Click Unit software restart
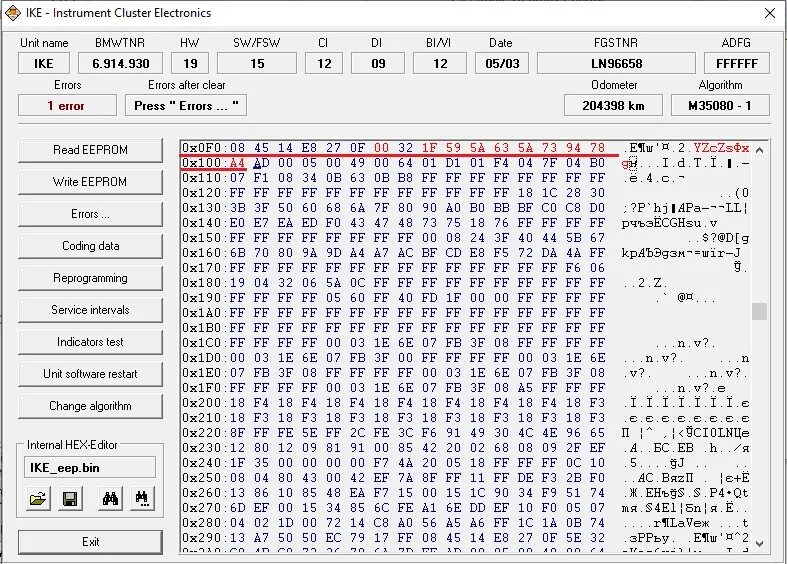The width and height of the screenshot is (787, 564). 90,374
